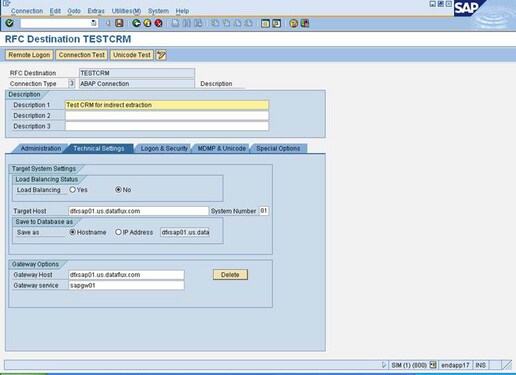
Task: Click the collapse command field triangle icon
Action: 108,23
